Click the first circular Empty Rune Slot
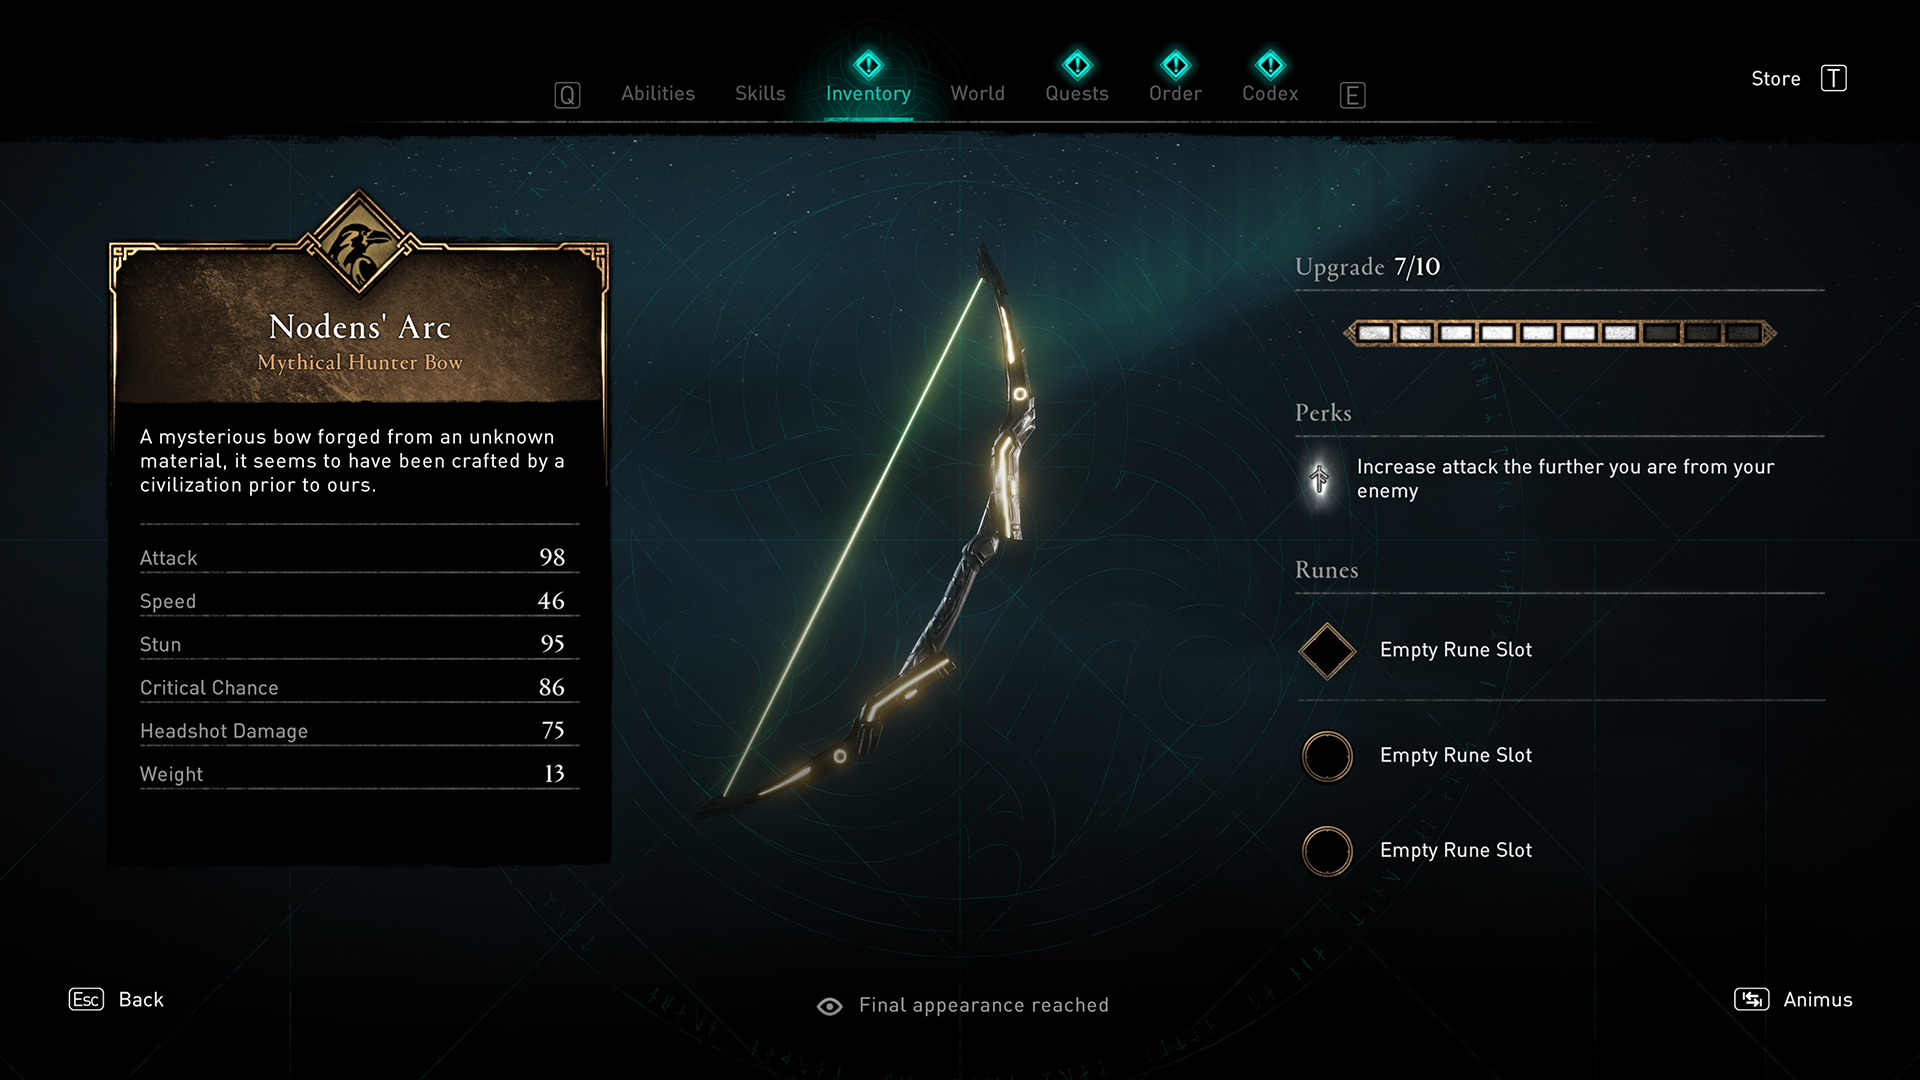The height and width of the screenshot is (1080, 1920). pyautogui.click(x=1325, y=754)
